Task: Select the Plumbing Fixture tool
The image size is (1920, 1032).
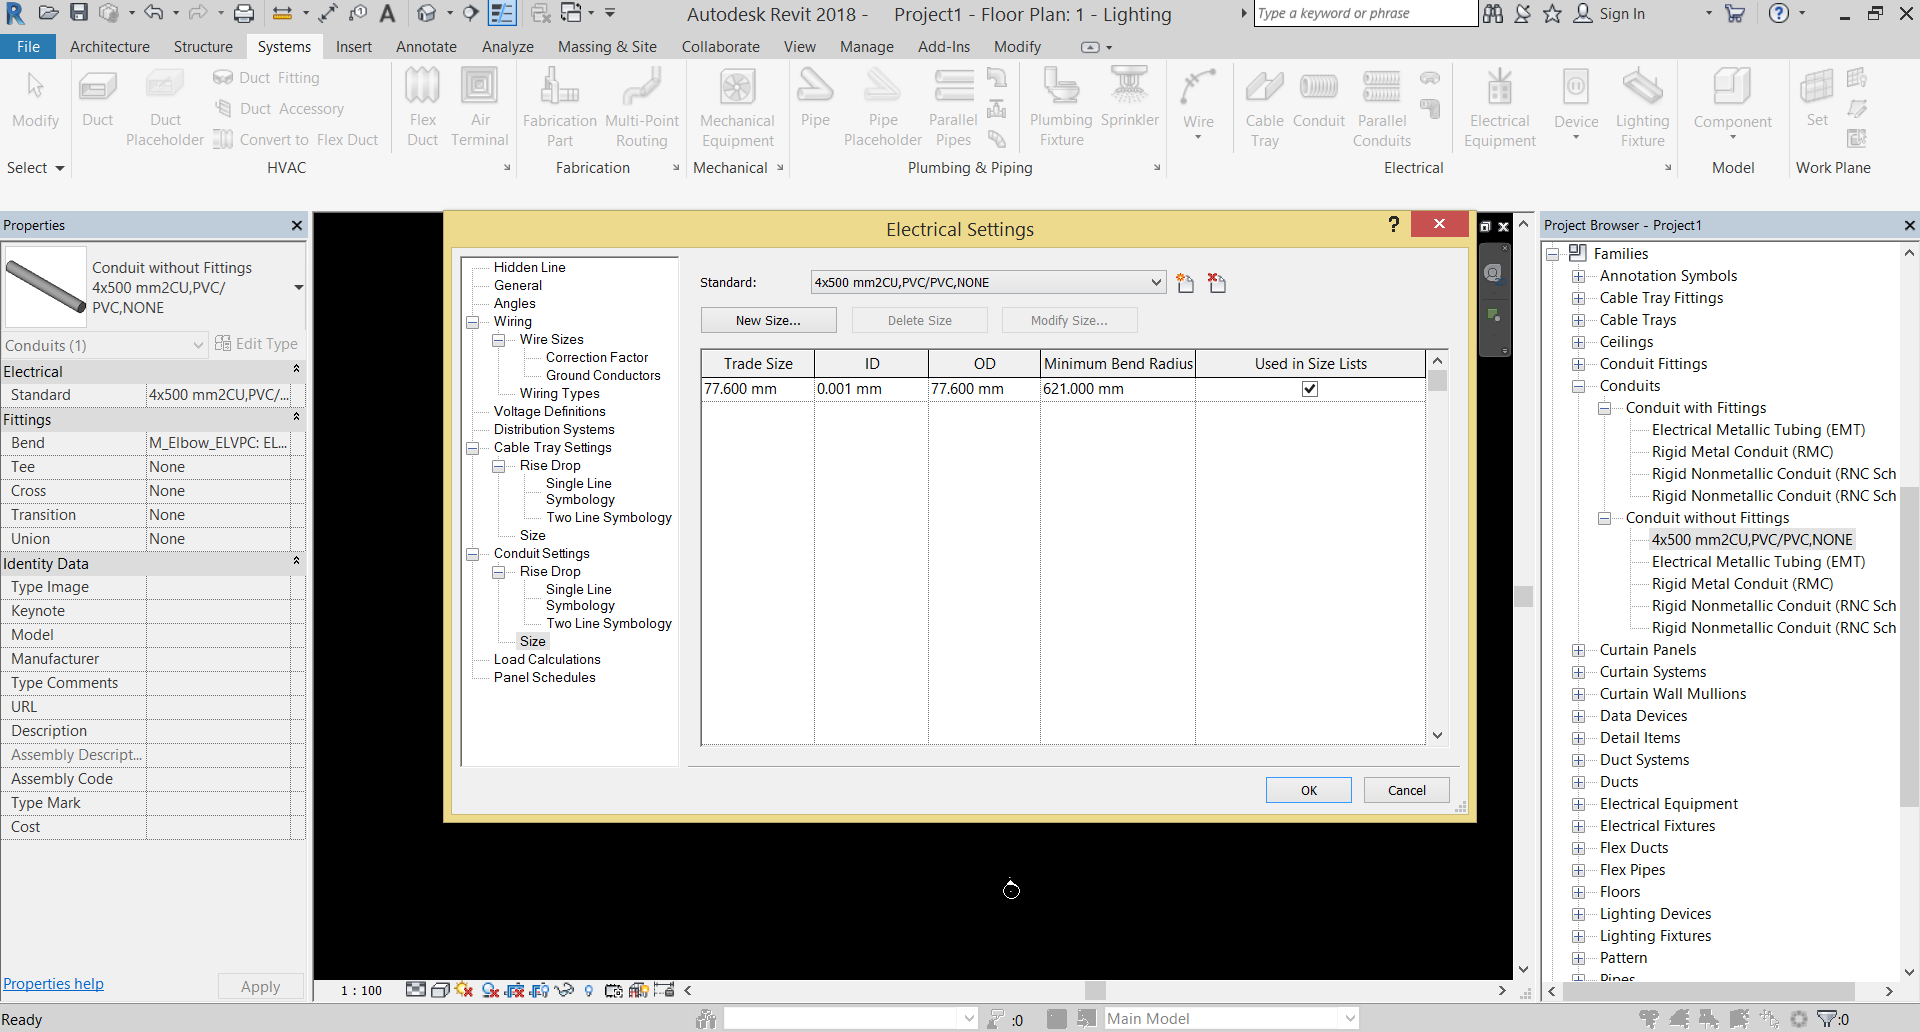Action: pyautogui.click(x=1061, y=108)
